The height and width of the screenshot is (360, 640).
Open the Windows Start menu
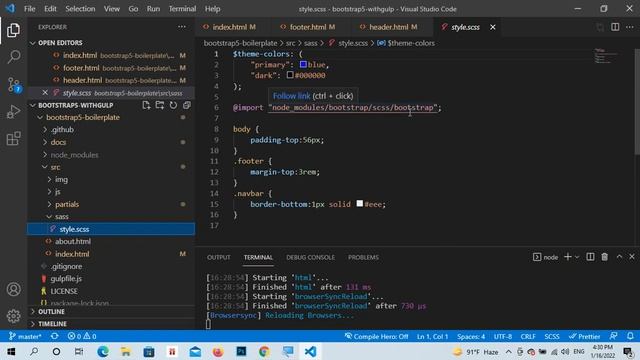coord(11,351)
